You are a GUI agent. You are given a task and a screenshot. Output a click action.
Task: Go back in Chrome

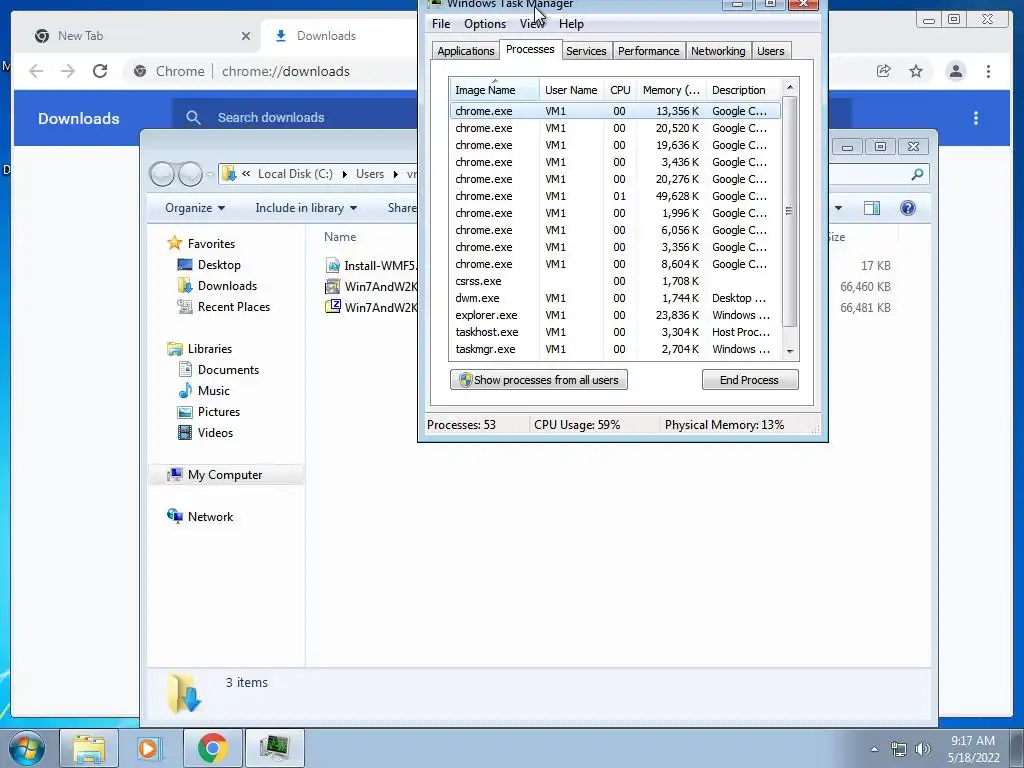pyautogui.click(x=36, y=71)
